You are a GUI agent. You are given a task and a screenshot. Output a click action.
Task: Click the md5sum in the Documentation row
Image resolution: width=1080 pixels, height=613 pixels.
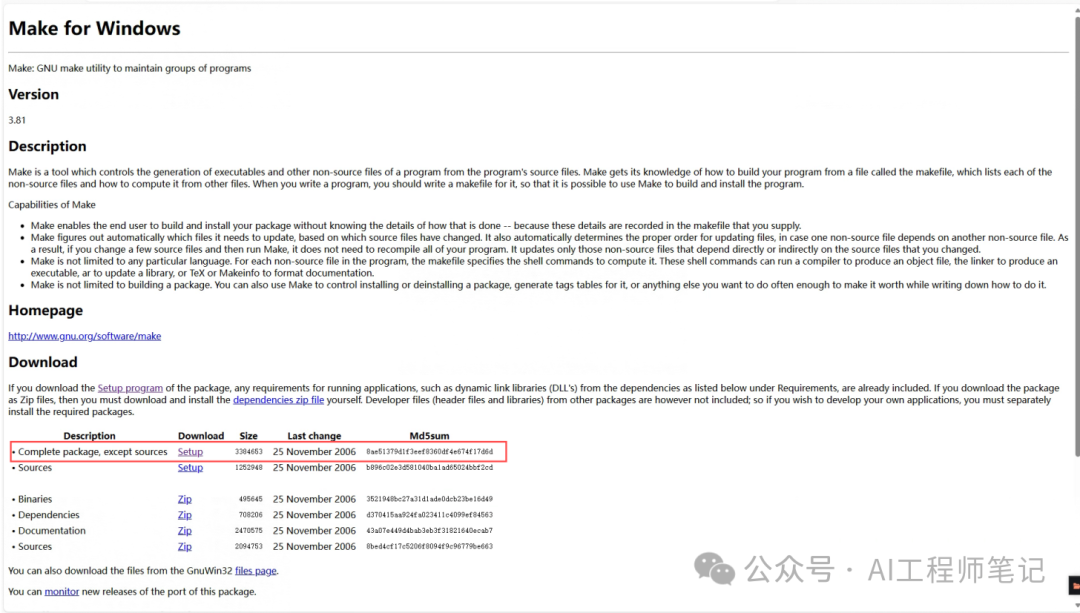pos(430,531)
